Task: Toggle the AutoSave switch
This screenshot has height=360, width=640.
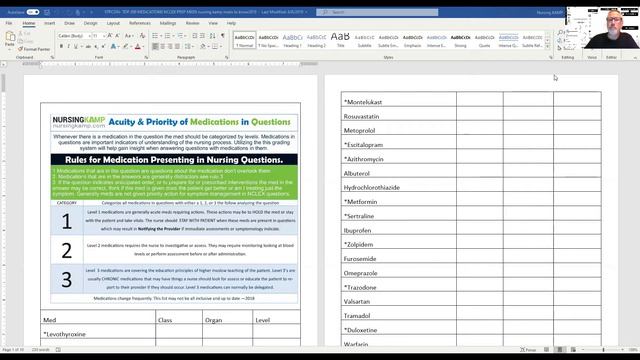Action: 33,12
